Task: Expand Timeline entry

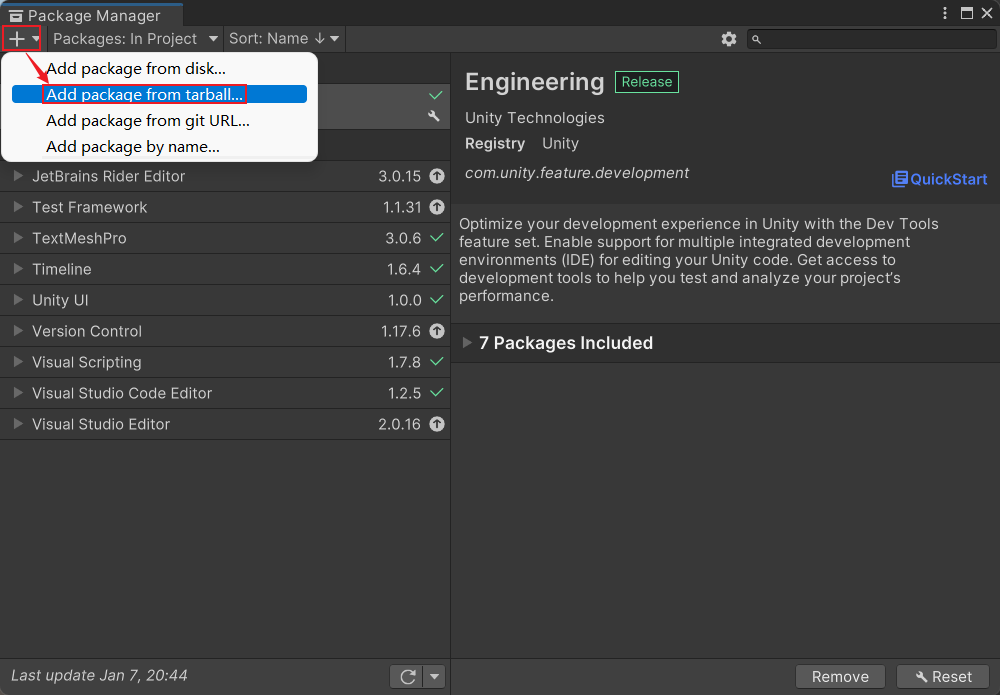Action: [x=18, y=268]
